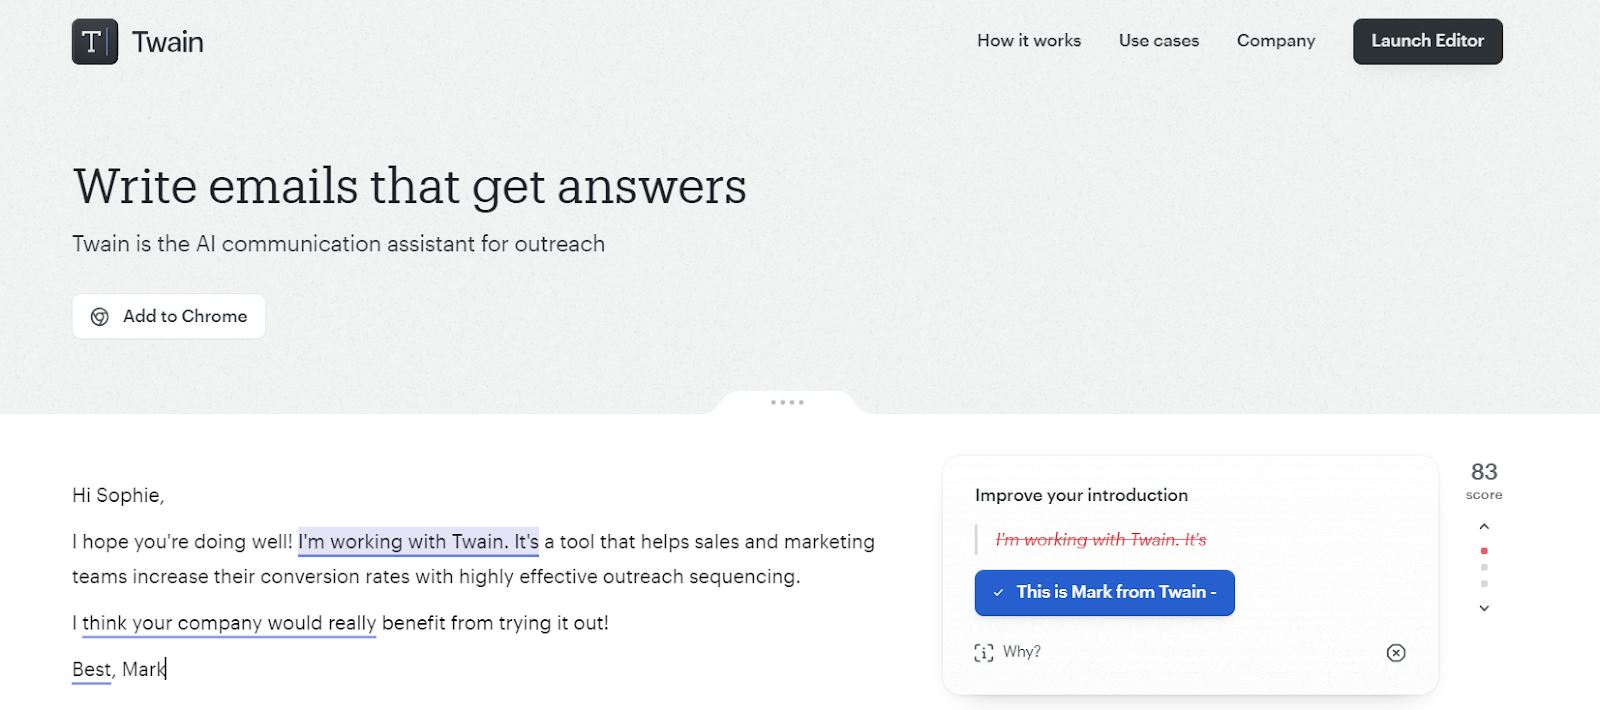Dismiss the suggestion with the circled X icon

(1396, 653)
